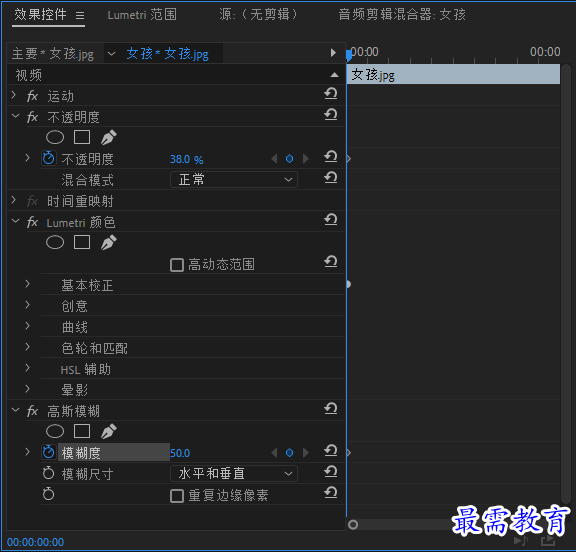Select the 女孩 * 女孩.jpg sequence tab
576x552 pixels.
point(168,54)
